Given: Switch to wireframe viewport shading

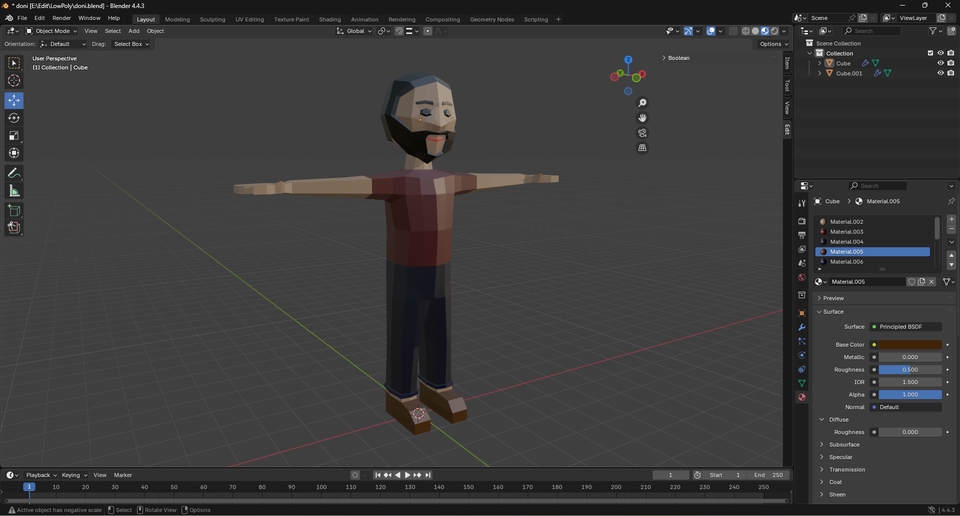Looking at the screenshot, I should coord(746,31).
